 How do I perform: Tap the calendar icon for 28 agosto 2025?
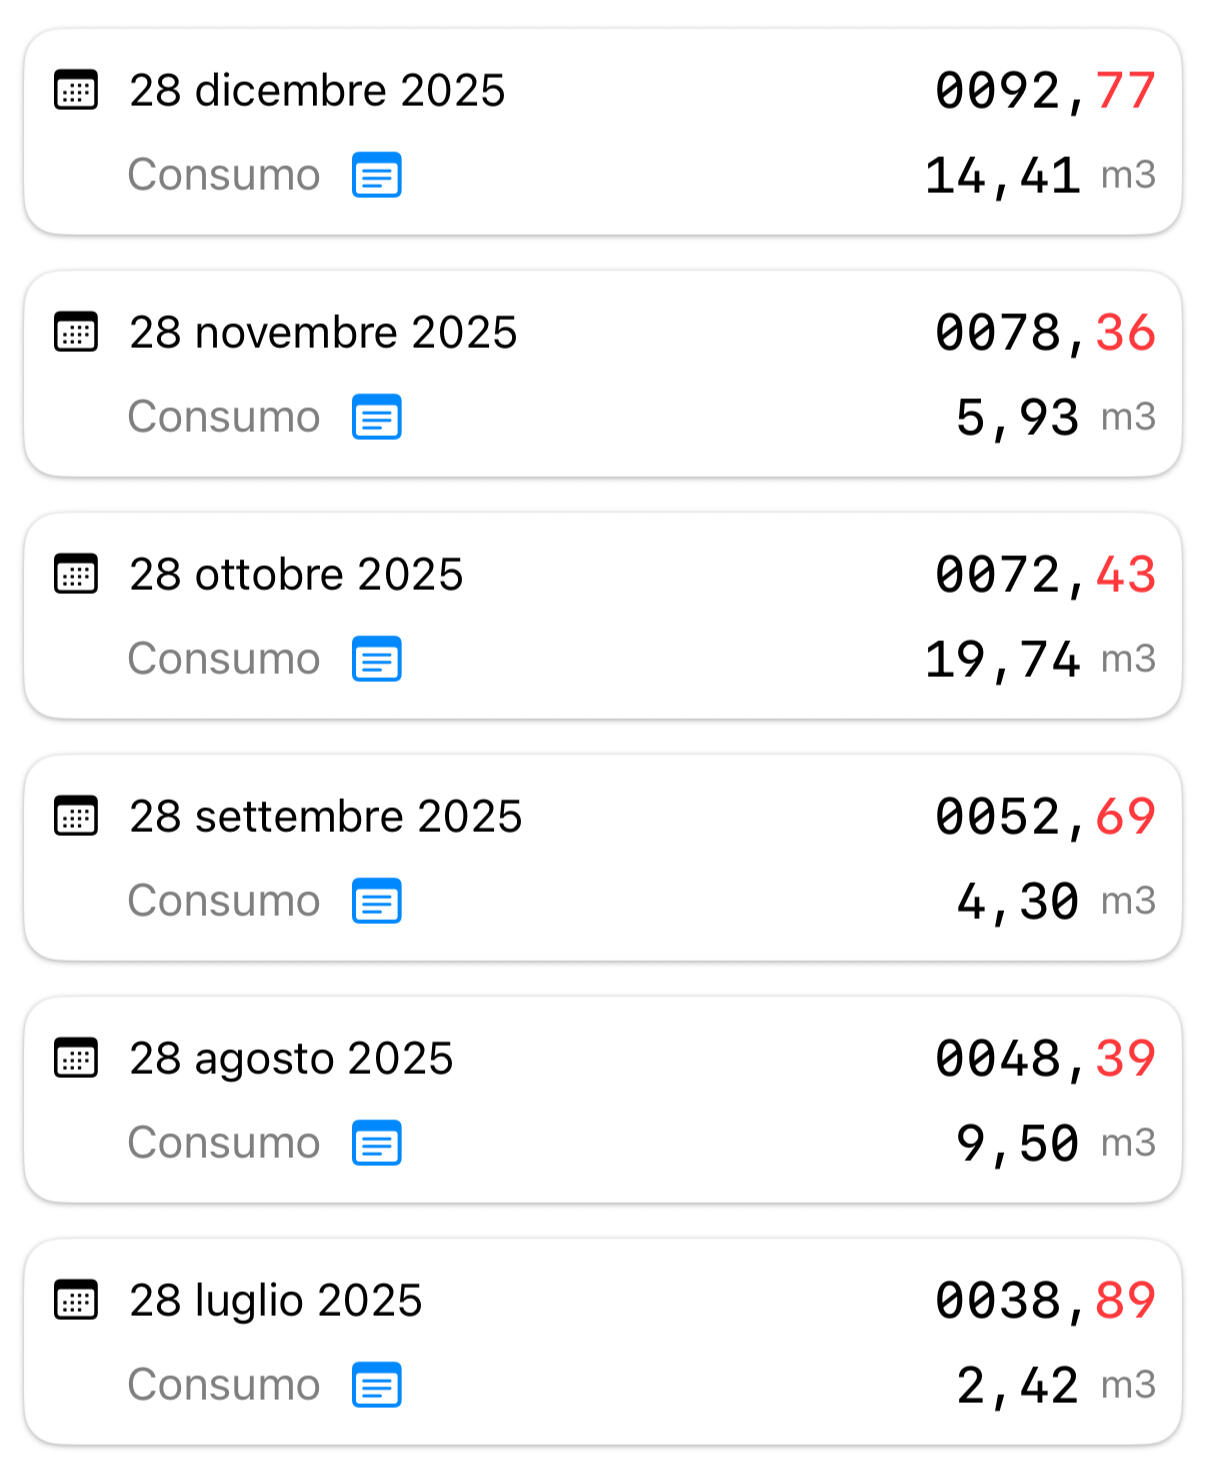click(75, 1058)
